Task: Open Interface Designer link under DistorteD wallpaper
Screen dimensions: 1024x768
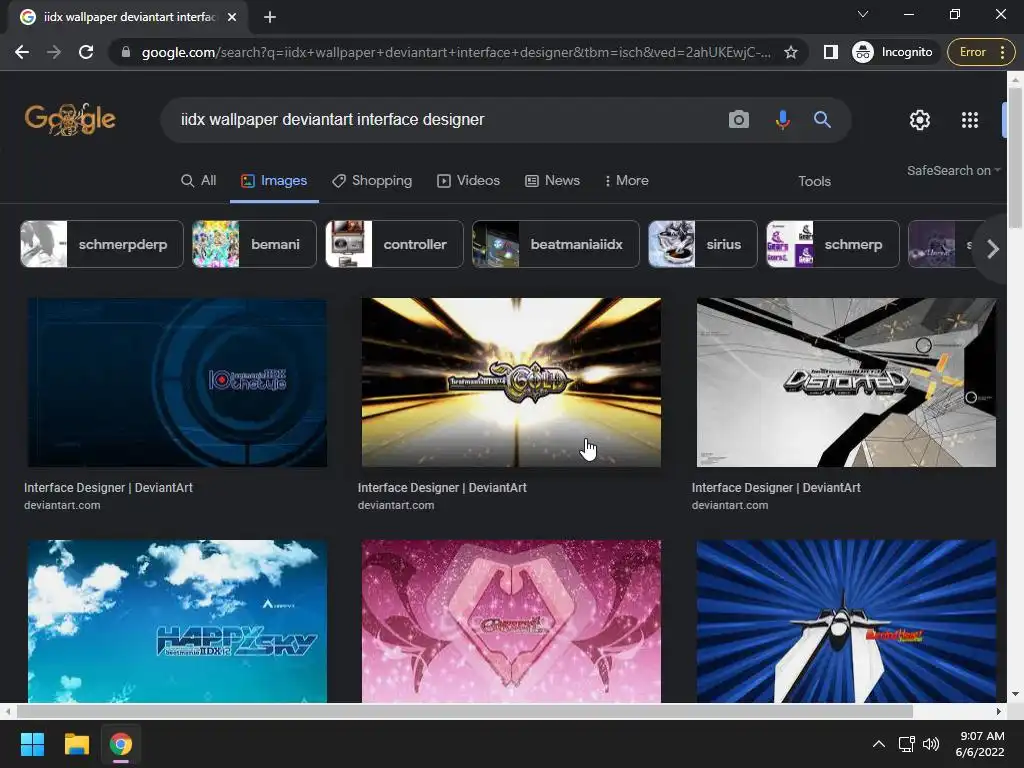Action: click(x=776, y=488)
